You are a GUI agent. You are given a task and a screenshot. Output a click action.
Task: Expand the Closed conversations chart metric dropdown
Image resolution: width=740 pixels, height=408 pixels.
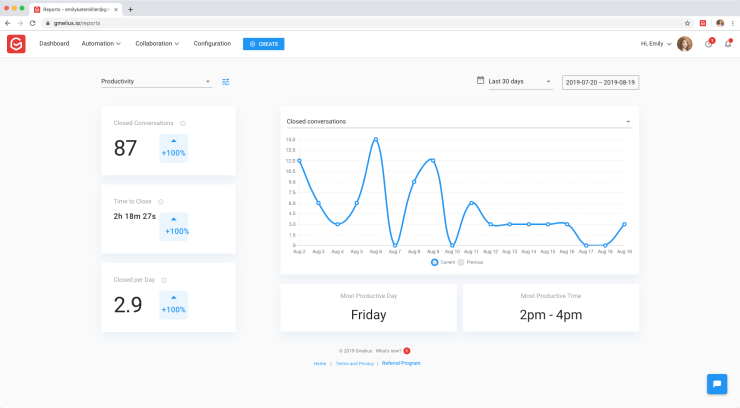pyautogui.click(x=458, y=122)
